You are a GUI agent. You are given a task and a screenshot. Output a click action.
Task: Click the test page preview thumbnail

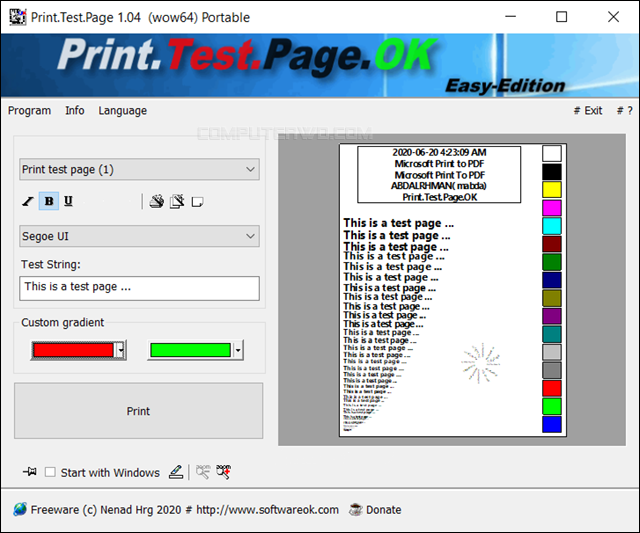pos(453,290)
